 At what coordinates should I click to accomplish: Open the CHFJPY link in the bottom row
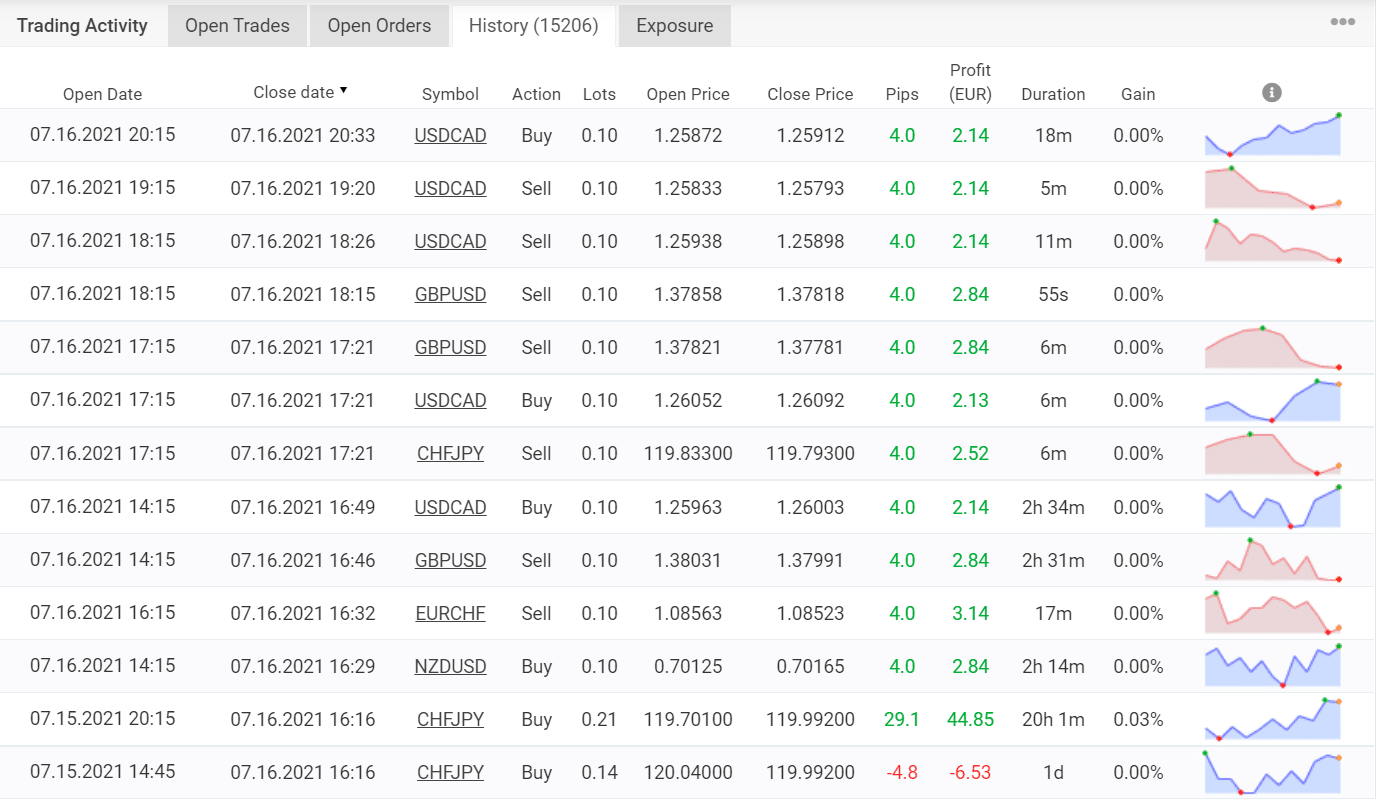tap(450, 772)
